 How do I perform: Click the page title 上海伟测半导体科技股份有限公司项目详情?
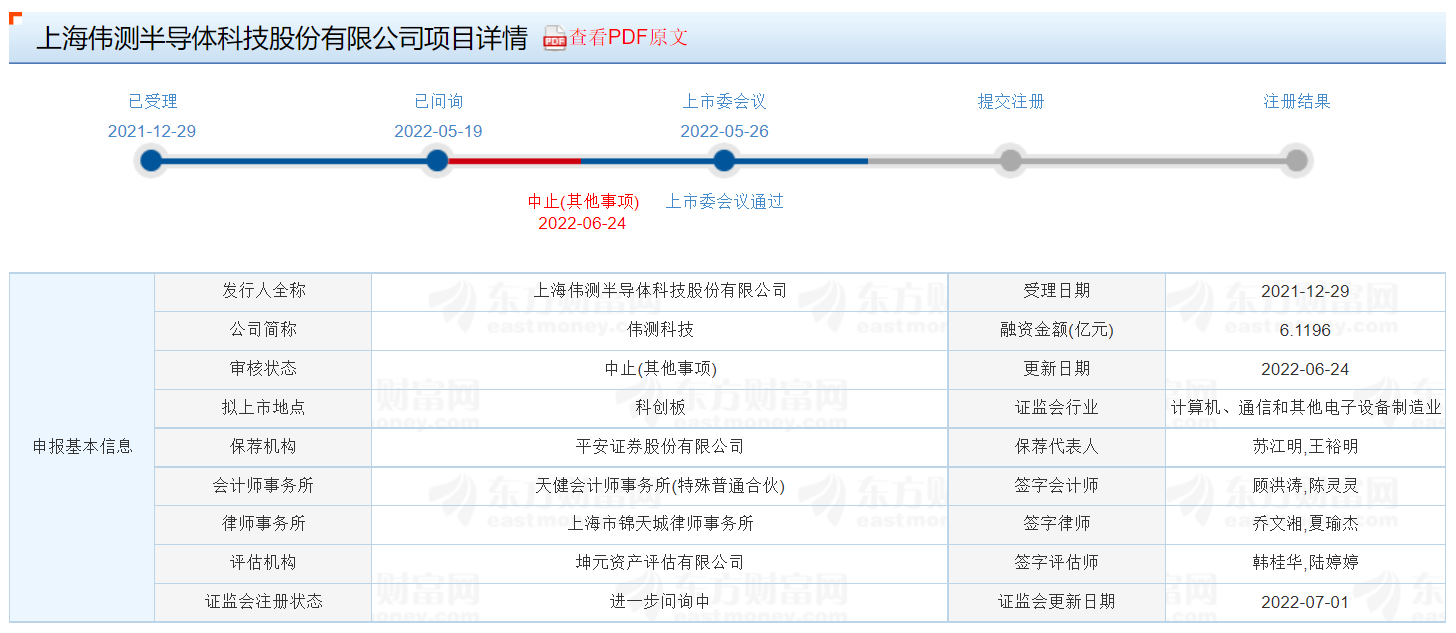[282, 38]
